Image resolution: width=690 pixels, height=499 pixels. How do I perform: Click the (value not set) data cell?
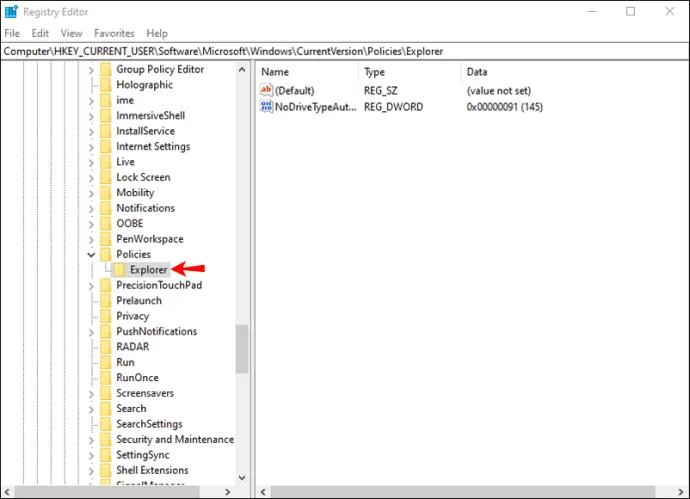click(499, 91)
